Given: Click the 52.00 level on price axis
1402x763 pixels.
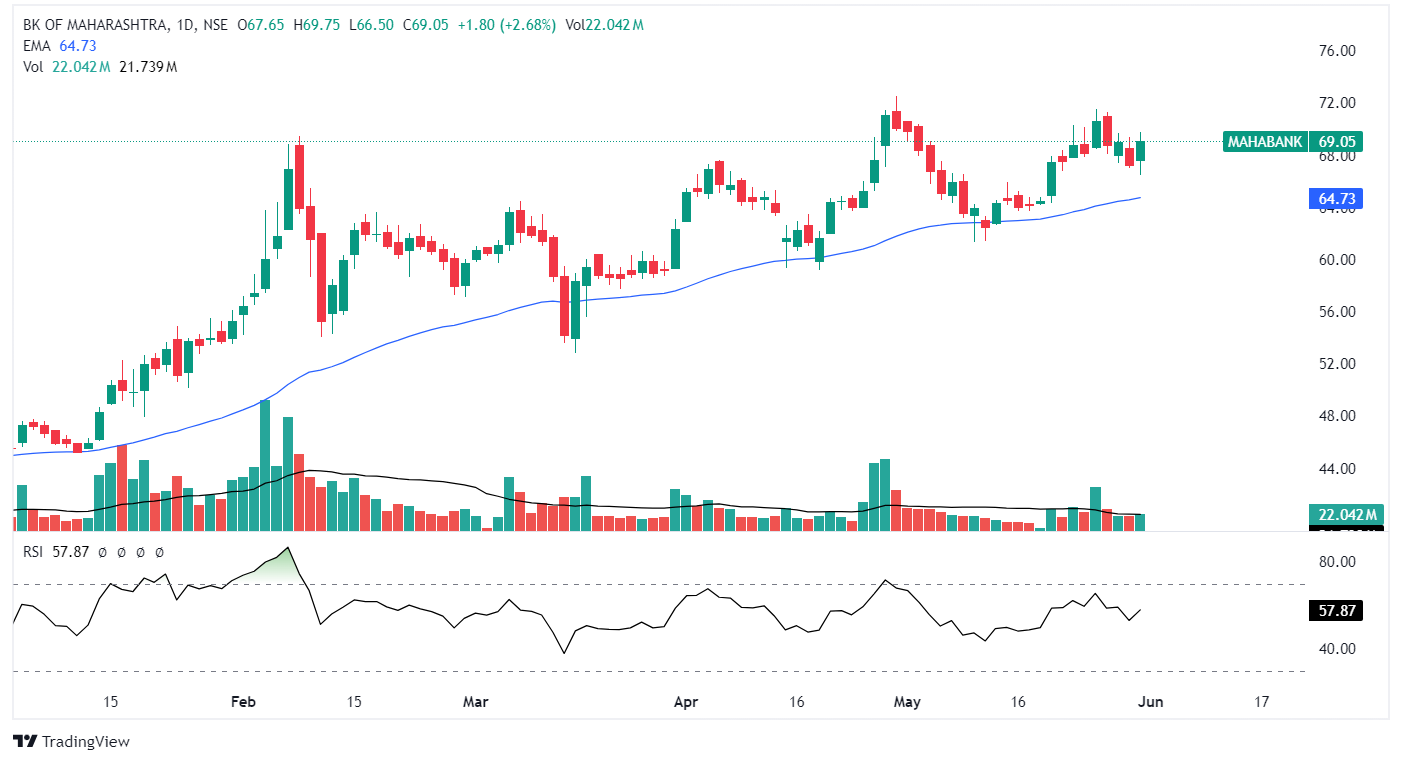Looking at the screenshot, I should tap(1337, 364).
